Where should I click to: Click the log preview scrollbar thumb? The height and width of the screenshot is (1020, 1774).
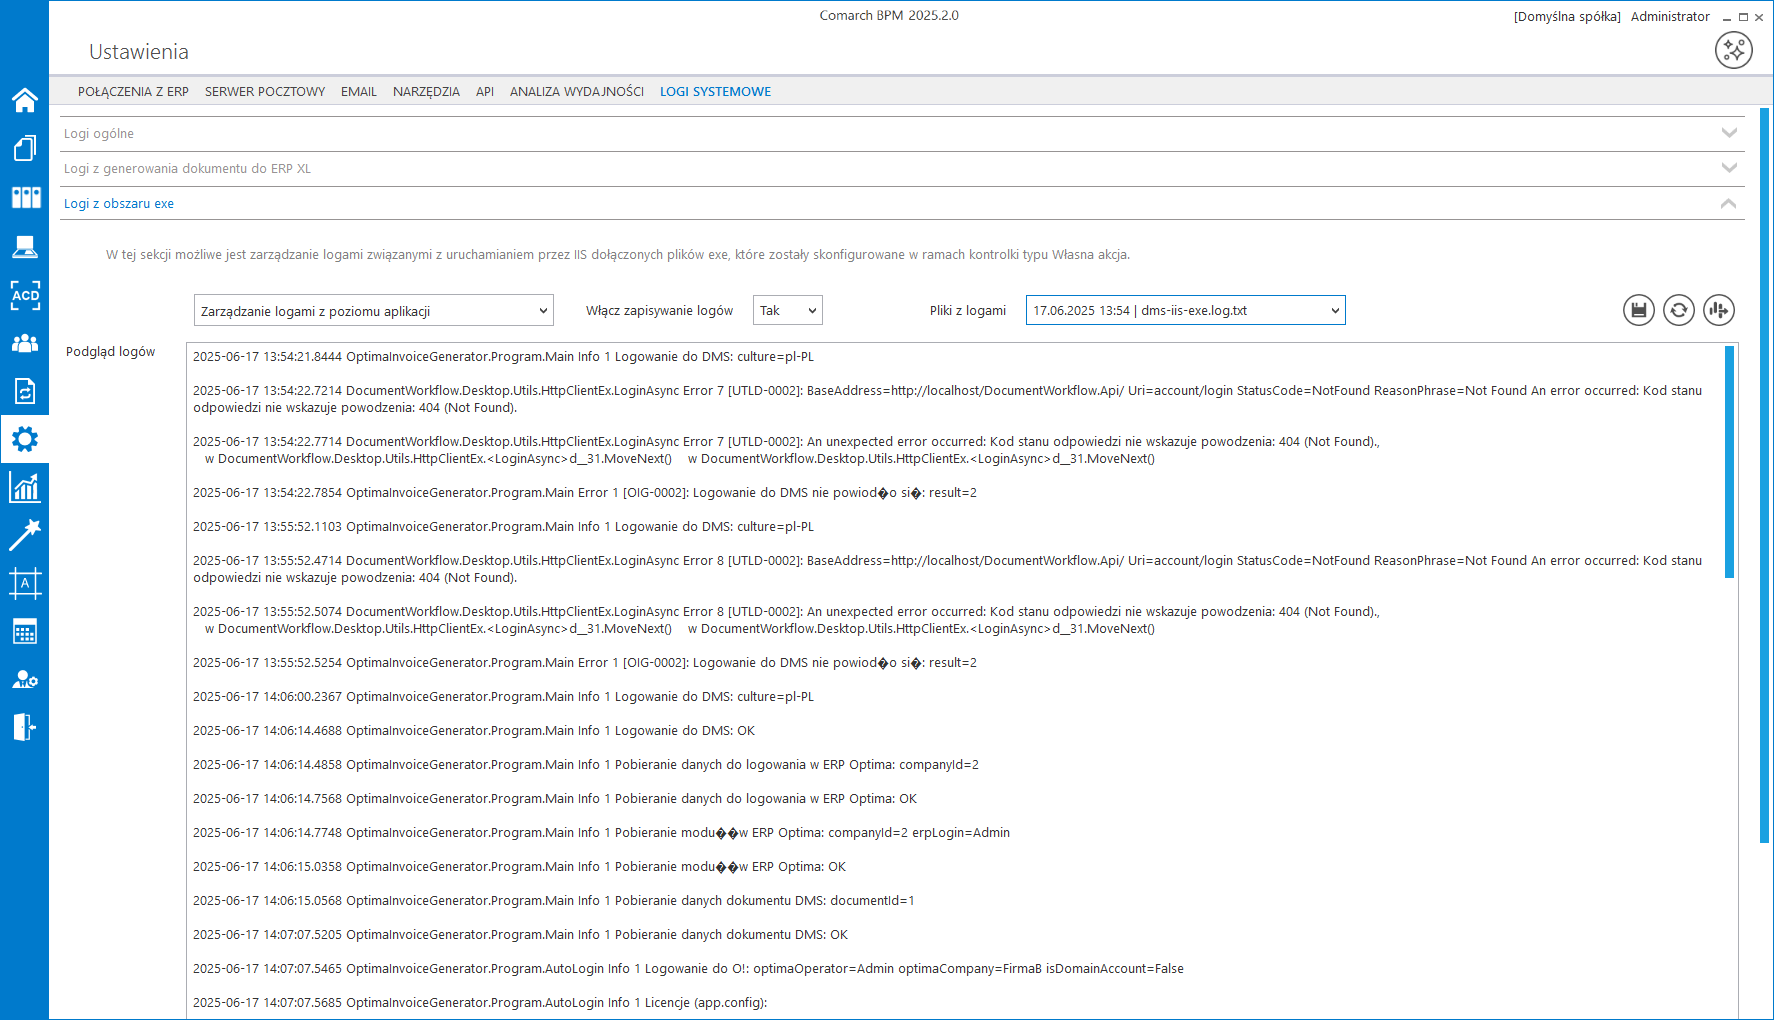tap(1729, 461)
